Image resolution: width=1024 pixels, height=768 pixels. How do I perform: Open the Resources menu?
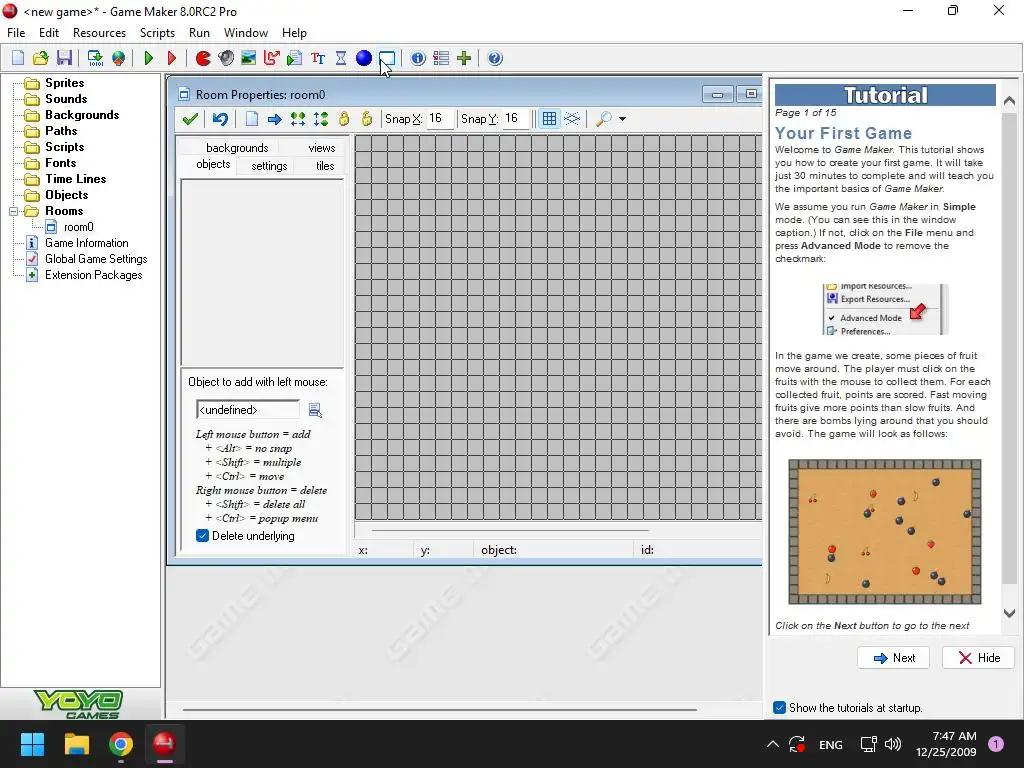pos(99,33)
